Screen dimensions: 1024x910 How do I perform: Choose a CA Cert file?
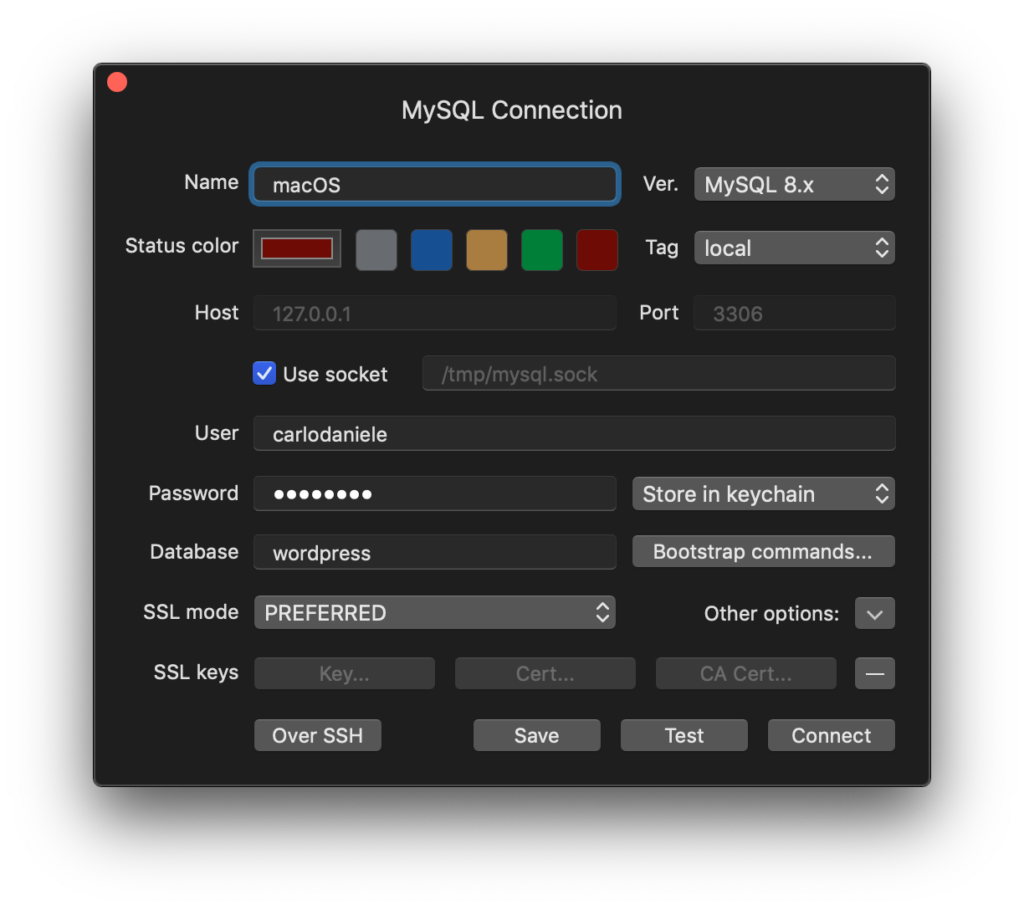tap(746, 674)
